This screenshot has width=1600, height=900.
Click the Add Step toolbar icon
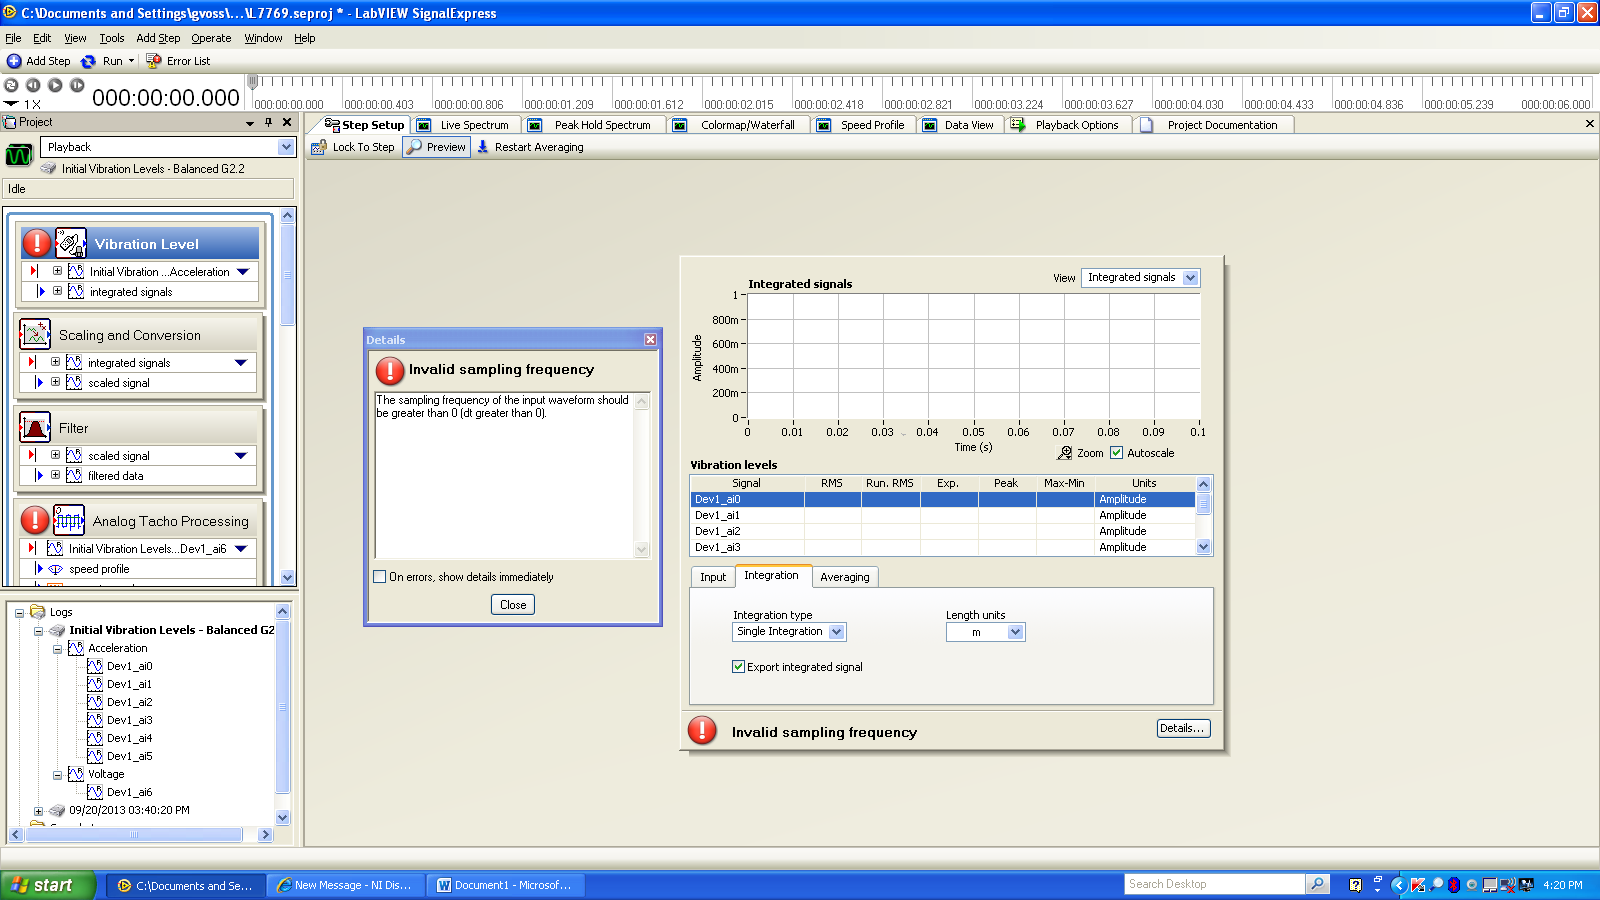[x=14, y=61]
